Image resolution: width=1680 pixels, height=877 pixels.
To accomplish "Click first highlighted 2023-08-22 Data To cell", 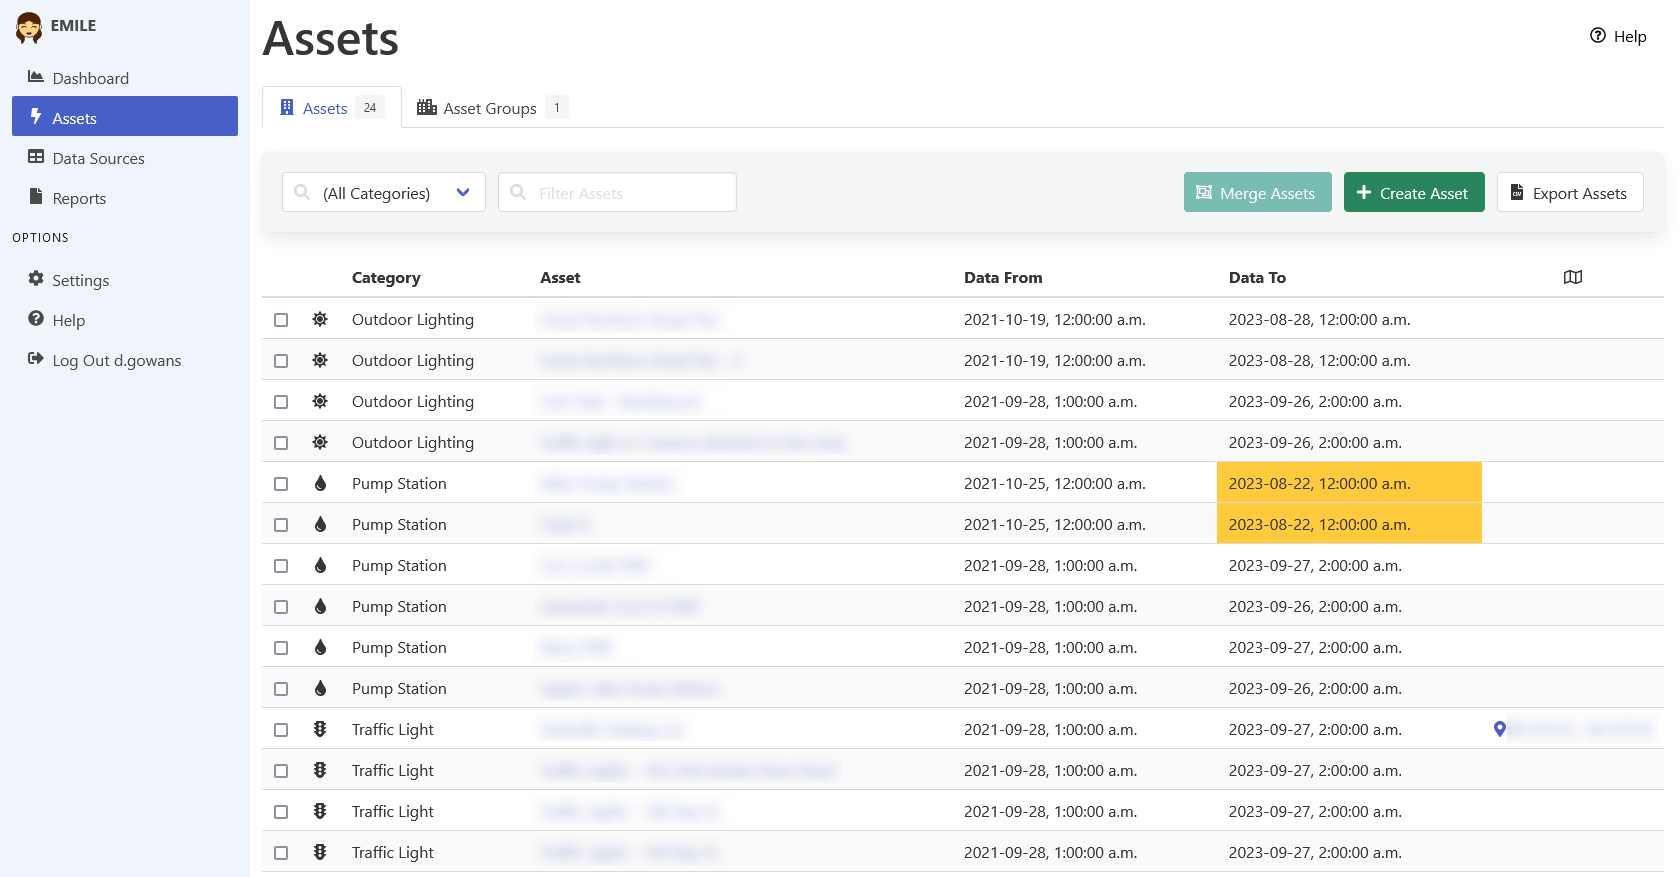I will click(1349, 483).
